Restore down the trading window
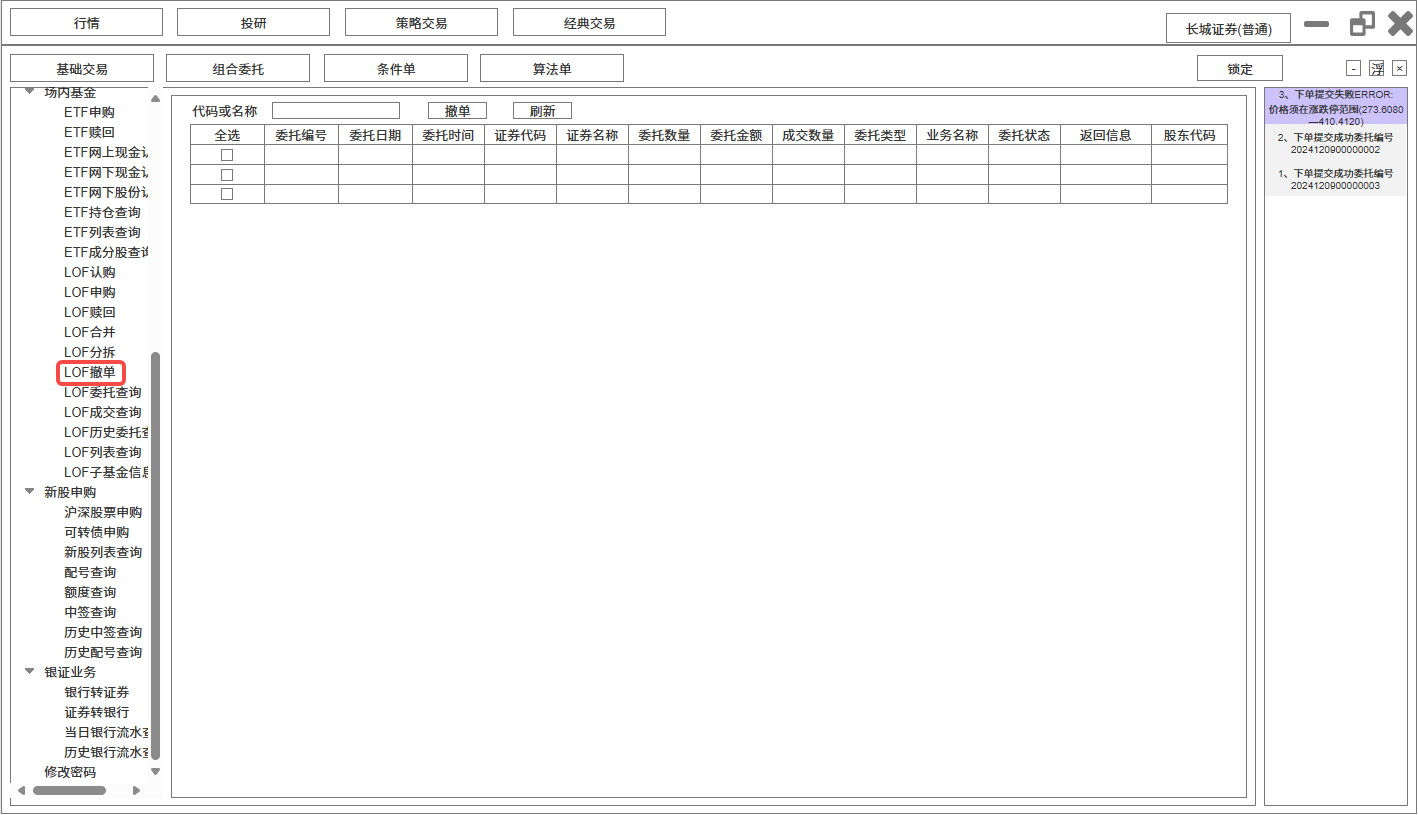 (x=1362, y=24)
